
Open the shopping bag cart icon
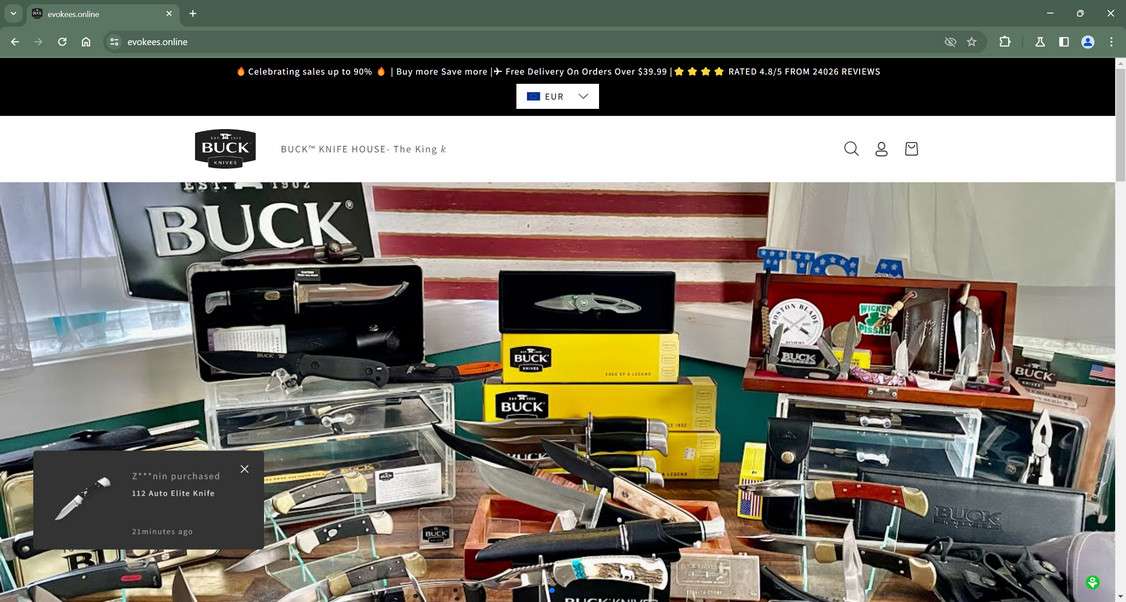911,148
